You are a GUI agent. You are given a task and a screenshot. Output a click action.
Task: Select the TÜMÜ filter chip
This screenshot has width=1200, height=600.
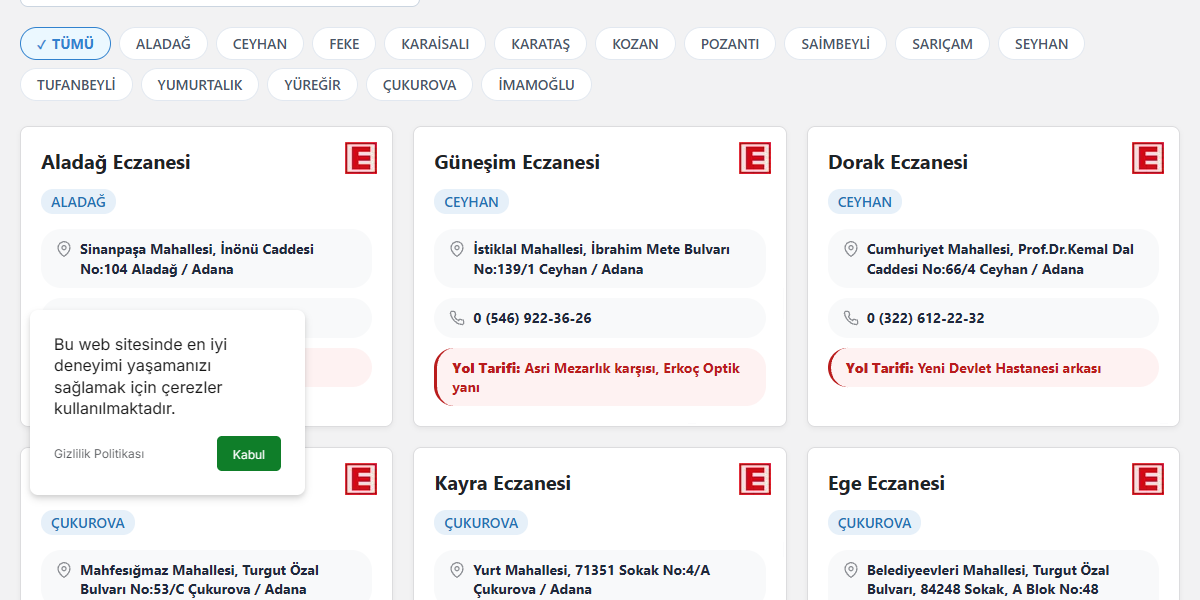point(66,44)
